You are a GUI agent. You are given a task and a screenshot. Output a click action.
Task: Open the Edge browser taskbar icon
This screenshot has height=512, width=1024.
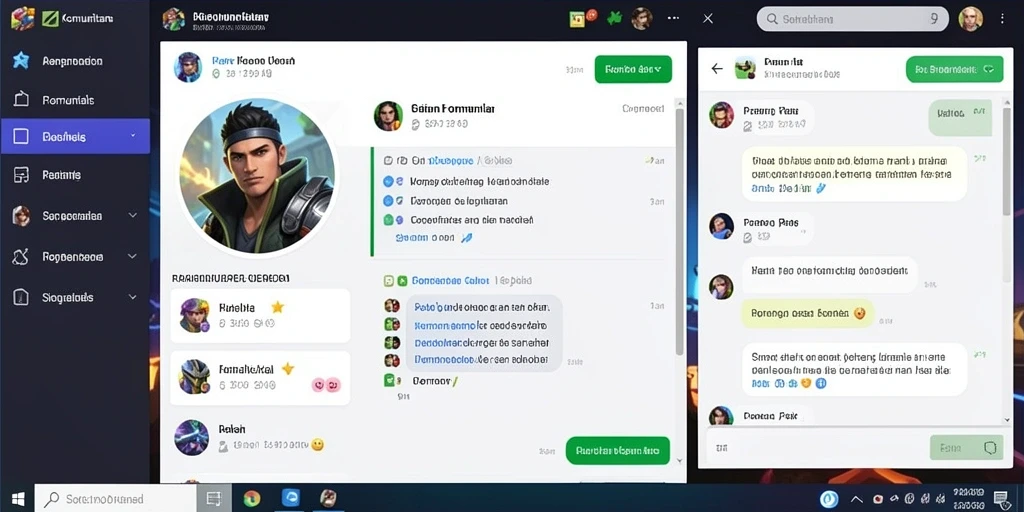291,498
